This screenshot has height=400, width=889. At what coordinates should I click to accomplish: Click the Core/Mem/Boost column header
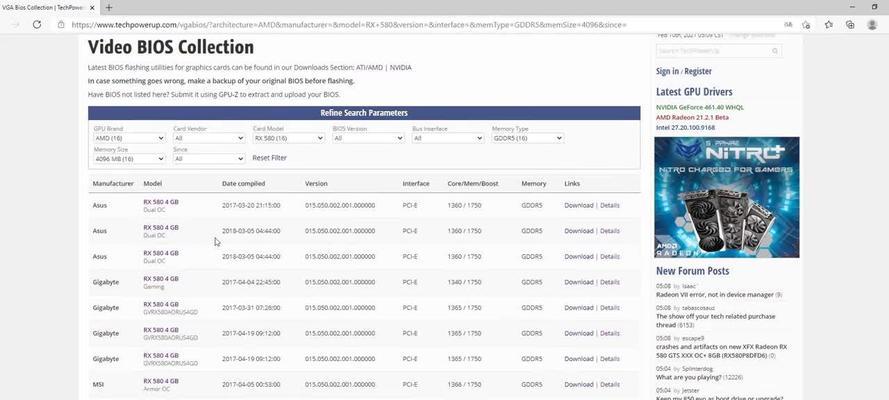[473, 184]
